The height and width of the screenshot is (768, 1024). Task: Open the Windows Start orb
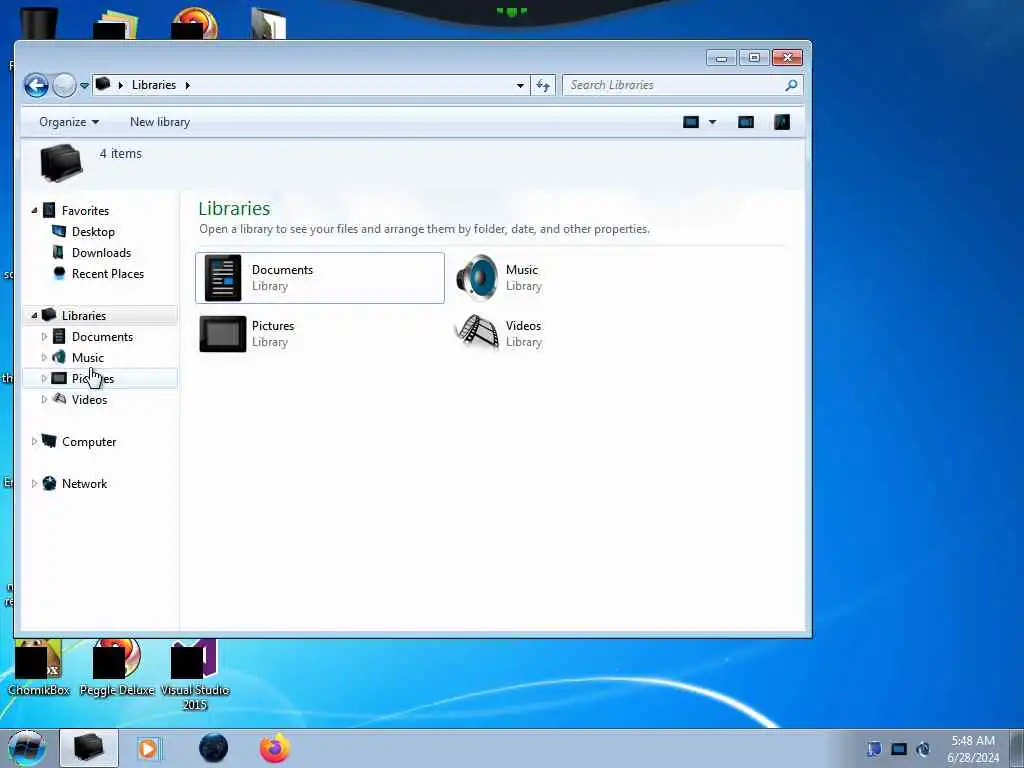pyautogui.click(x=26, y=749)
